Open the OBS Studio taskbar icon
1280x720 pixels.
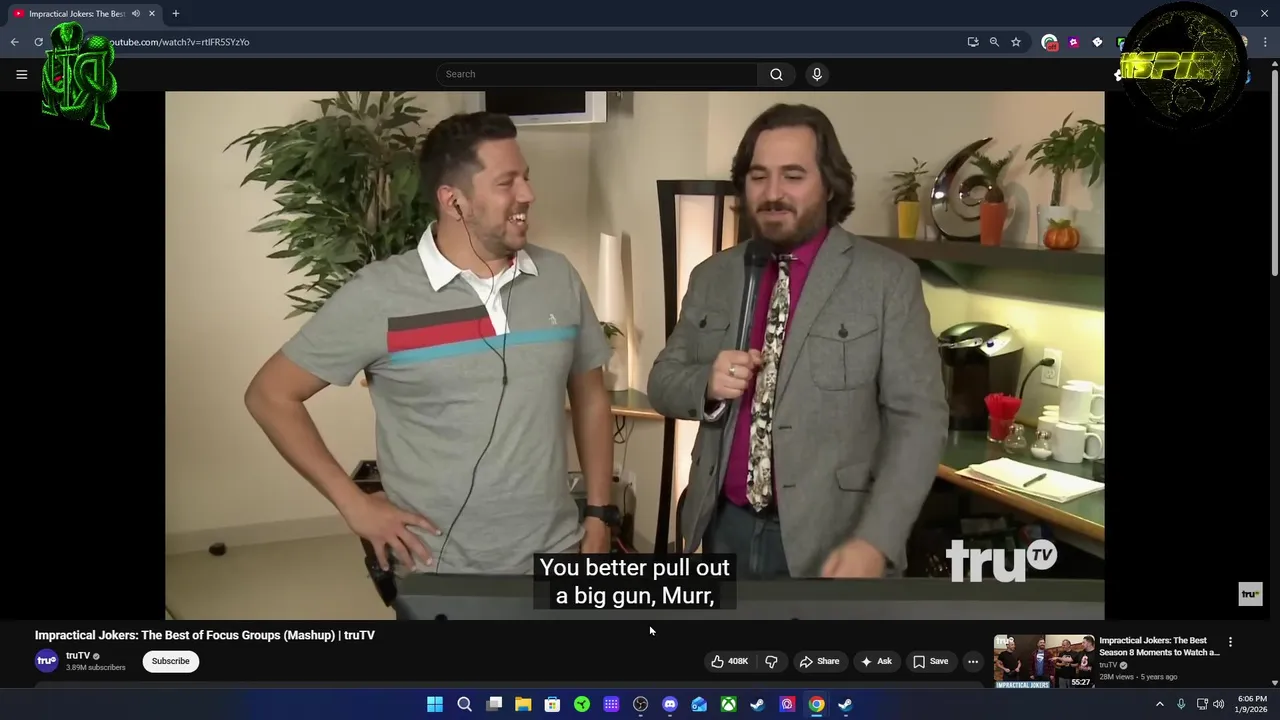[x=641, y=704]
